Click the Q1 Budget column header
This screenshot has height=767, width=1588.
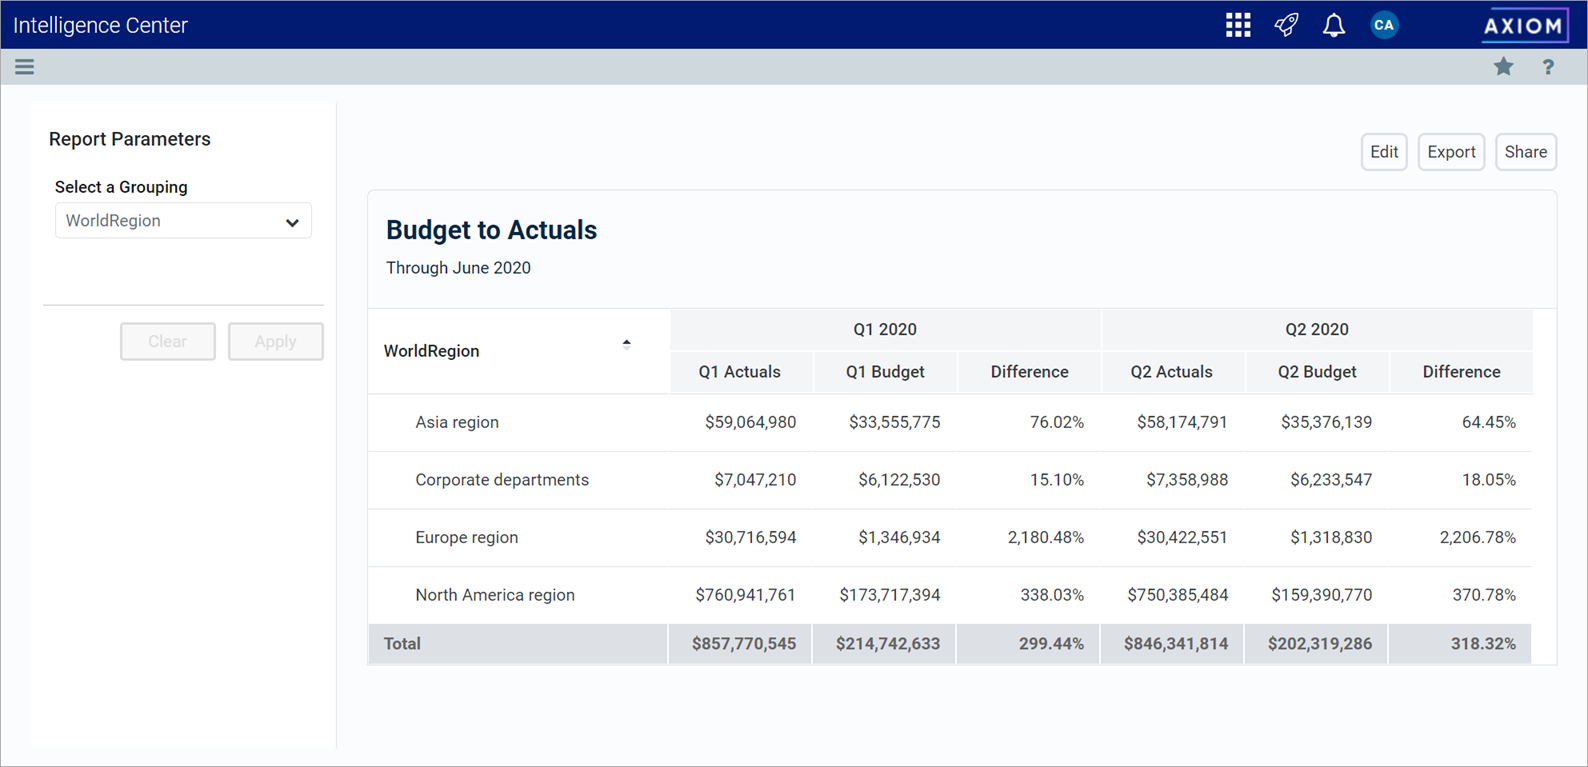point(885,372)
